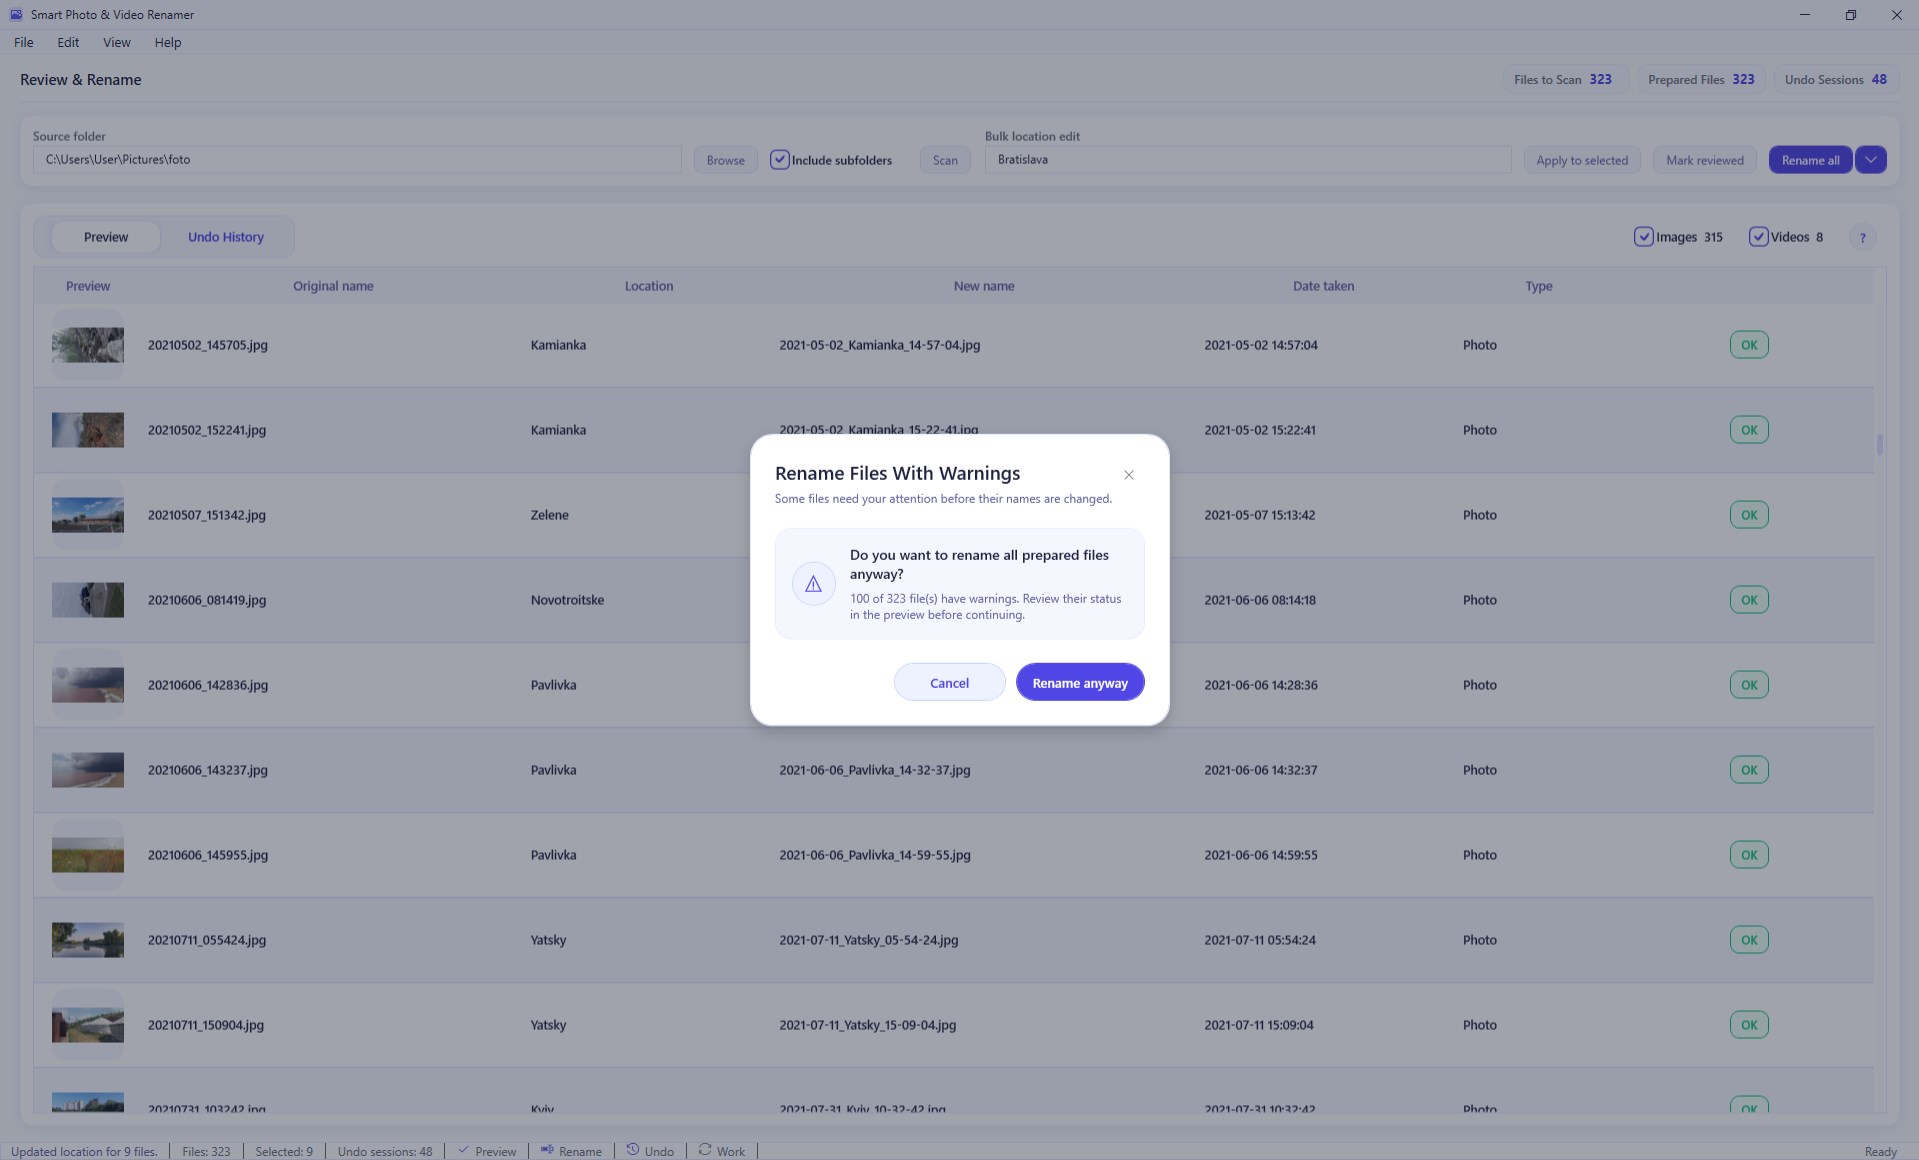
Task: Click the Rename all button
Action: point(1810,160)
